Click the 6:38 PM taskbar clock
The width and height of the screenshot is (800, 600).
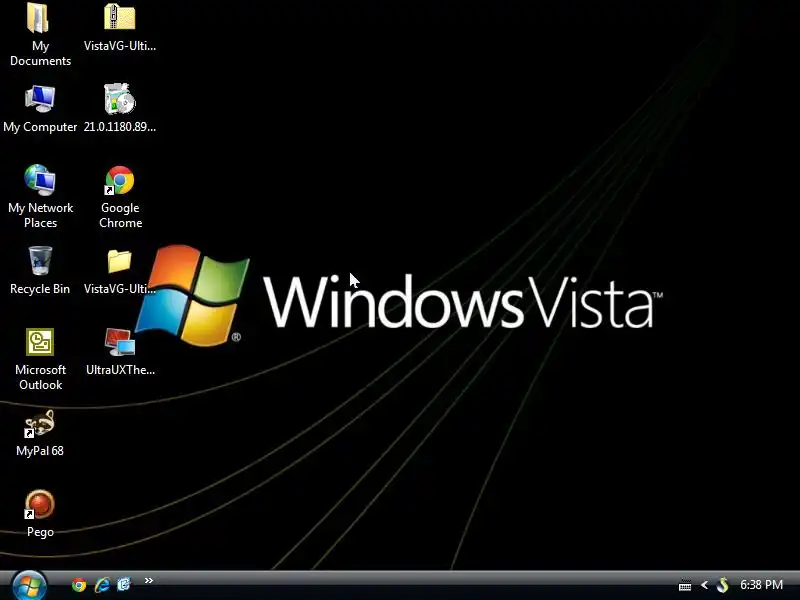pos(761,585)
